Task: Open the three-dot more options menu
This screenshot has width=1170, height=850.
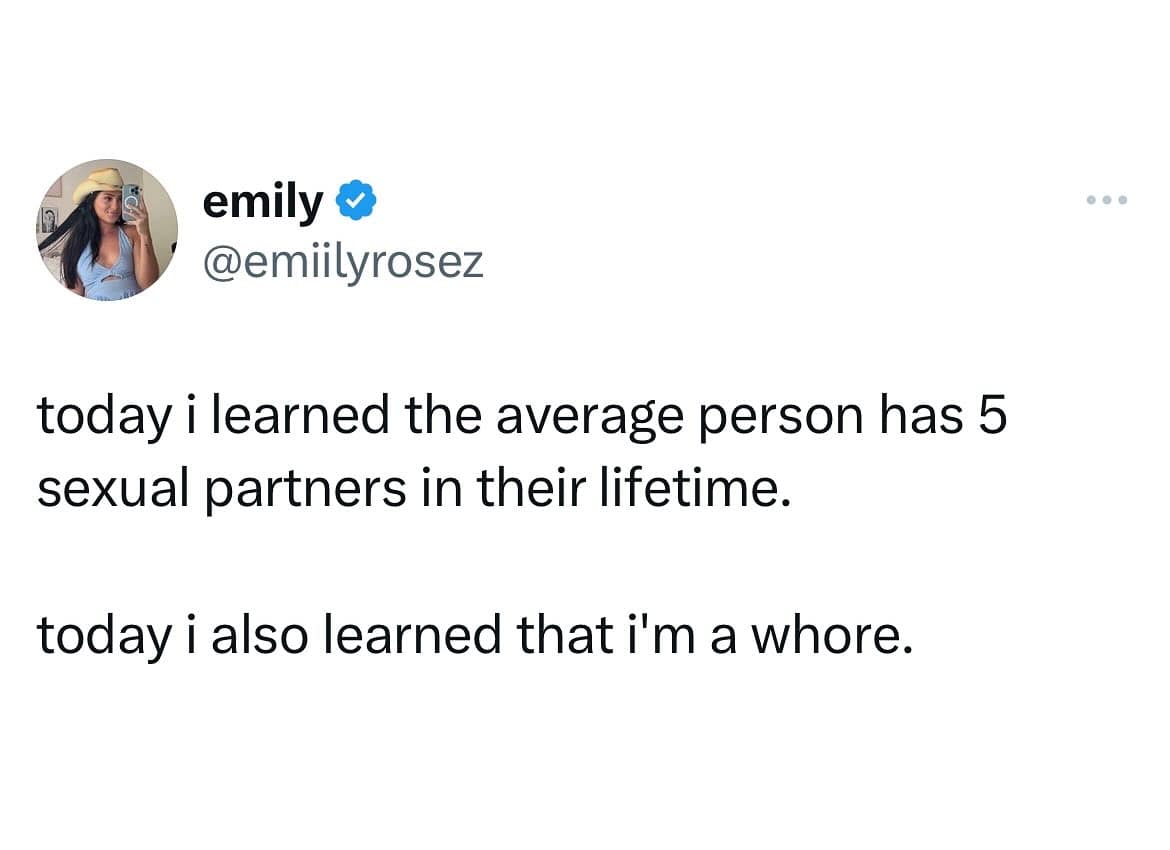Action: point(1109,201)
